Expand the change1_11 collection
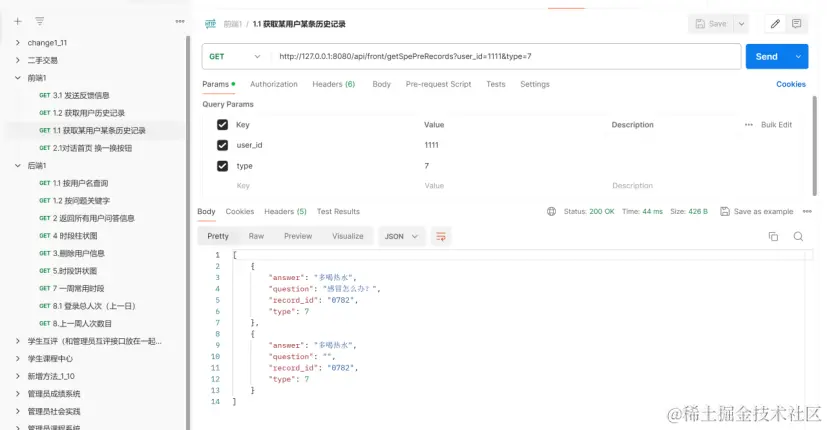 tap(17, 43)
